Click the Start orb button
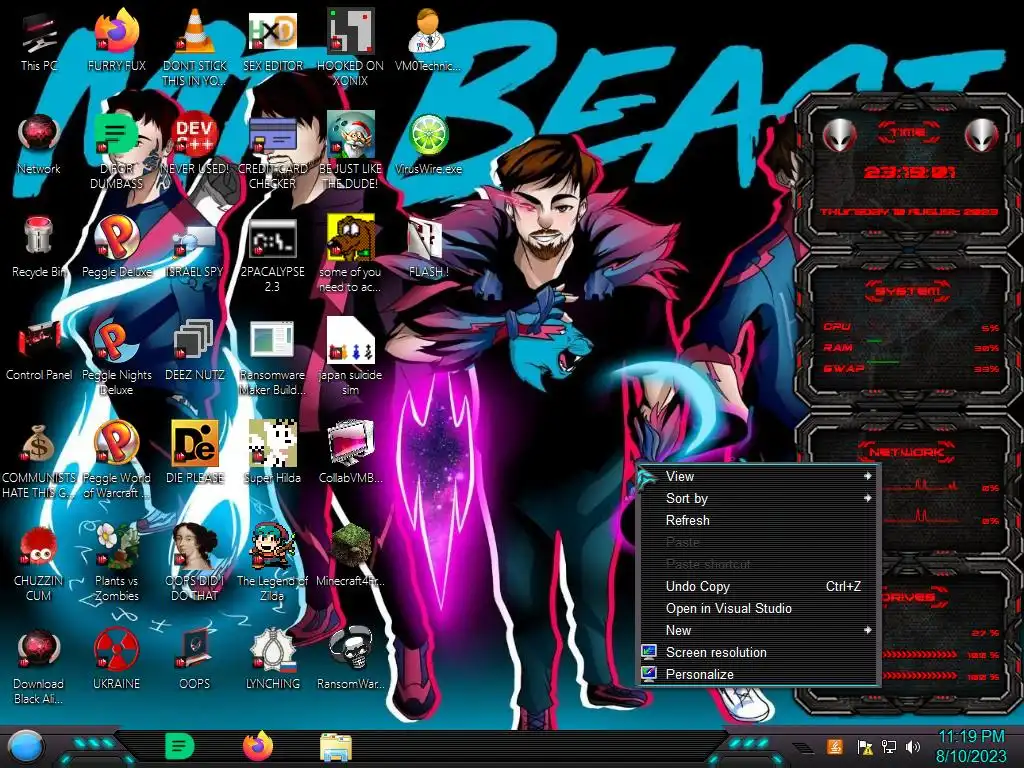Screen dimensions: 1024x768 (26, 748)
